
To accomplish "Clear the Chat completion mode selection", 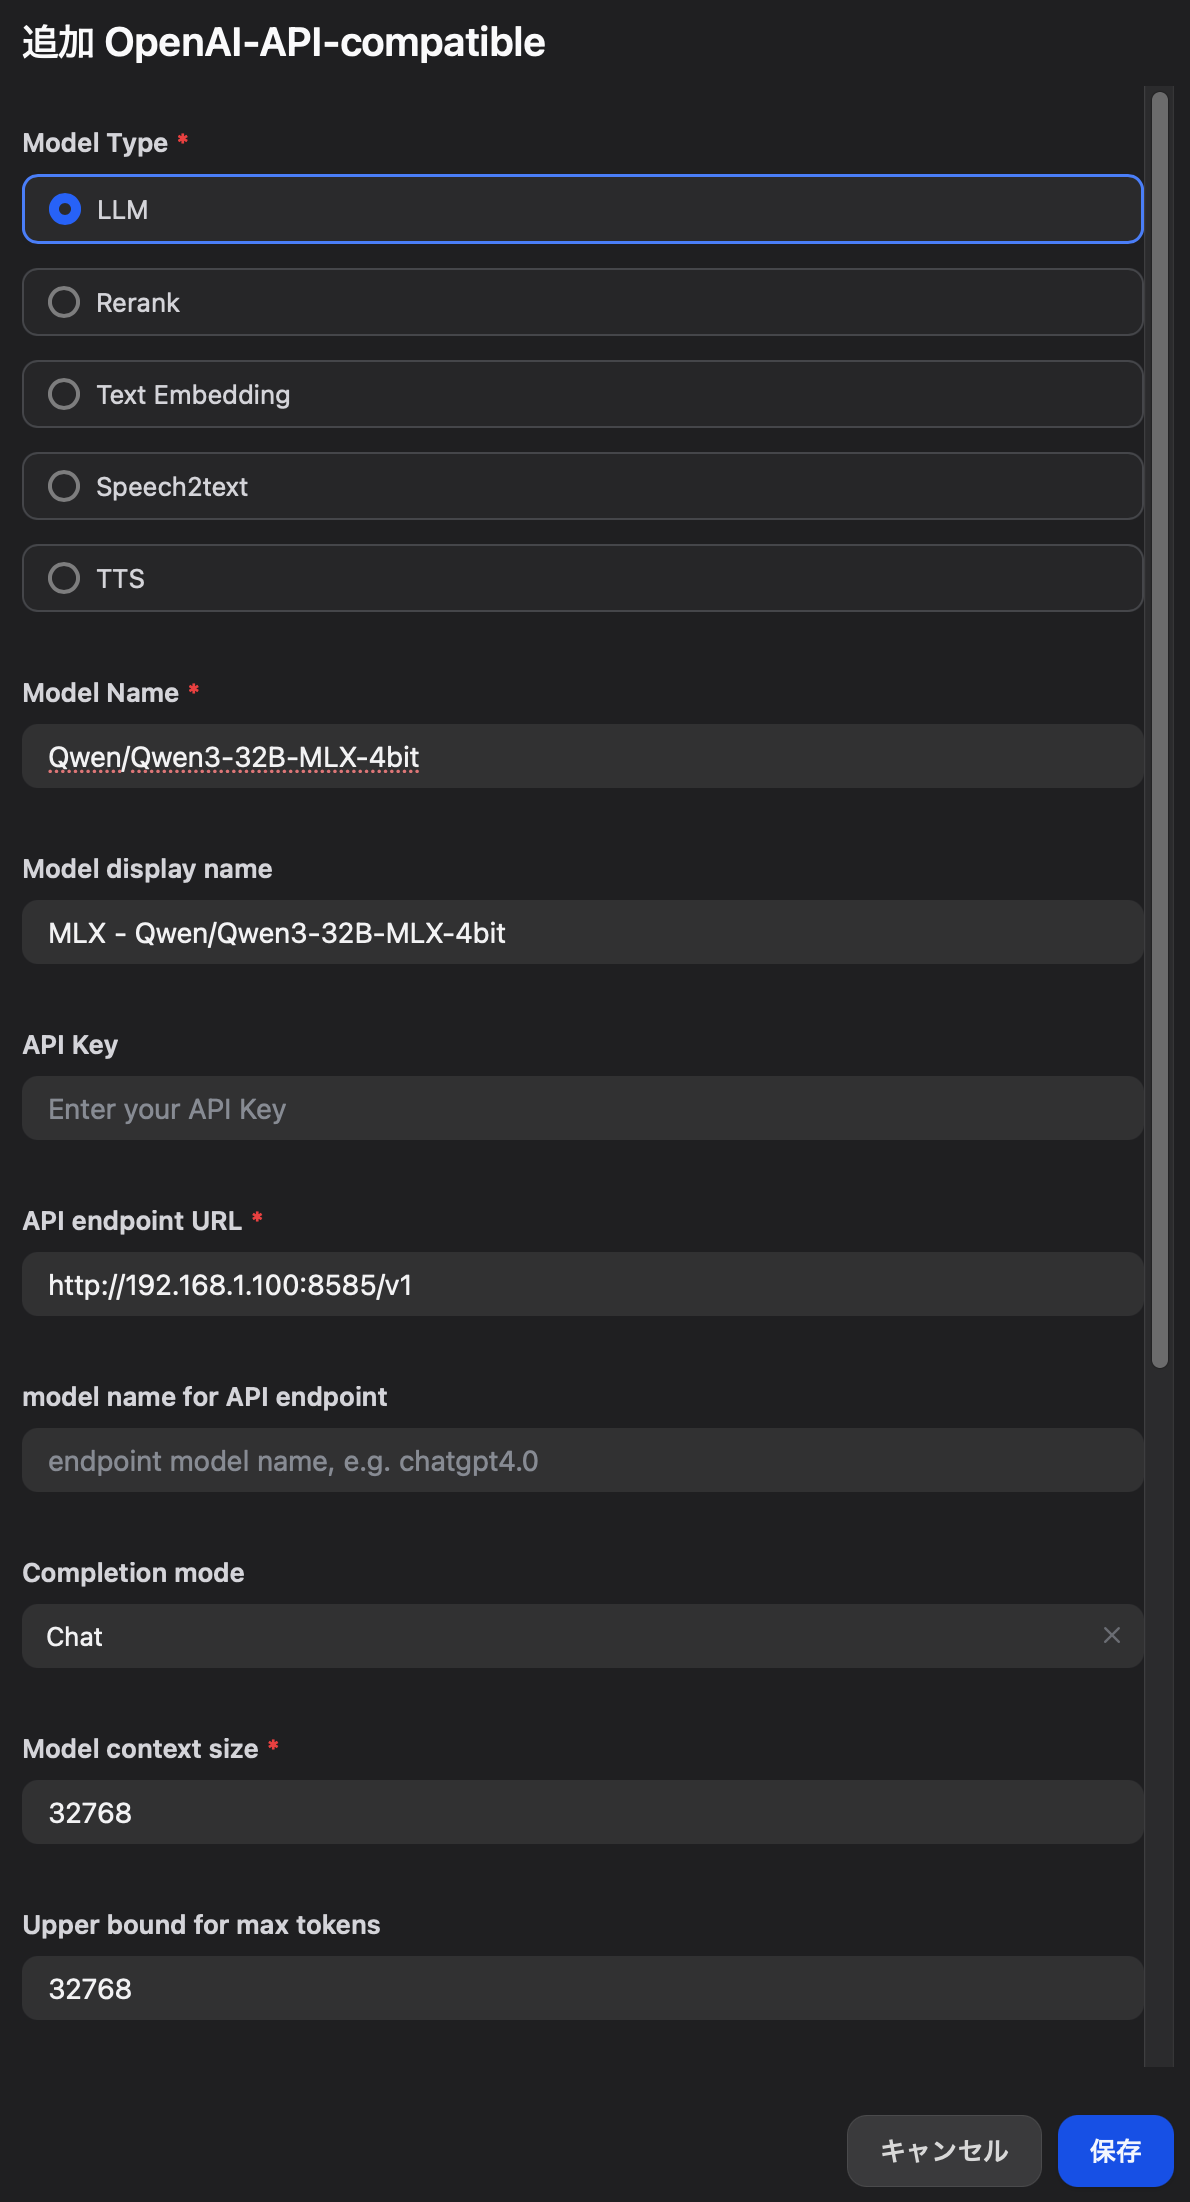I will coord(1111,1636).
